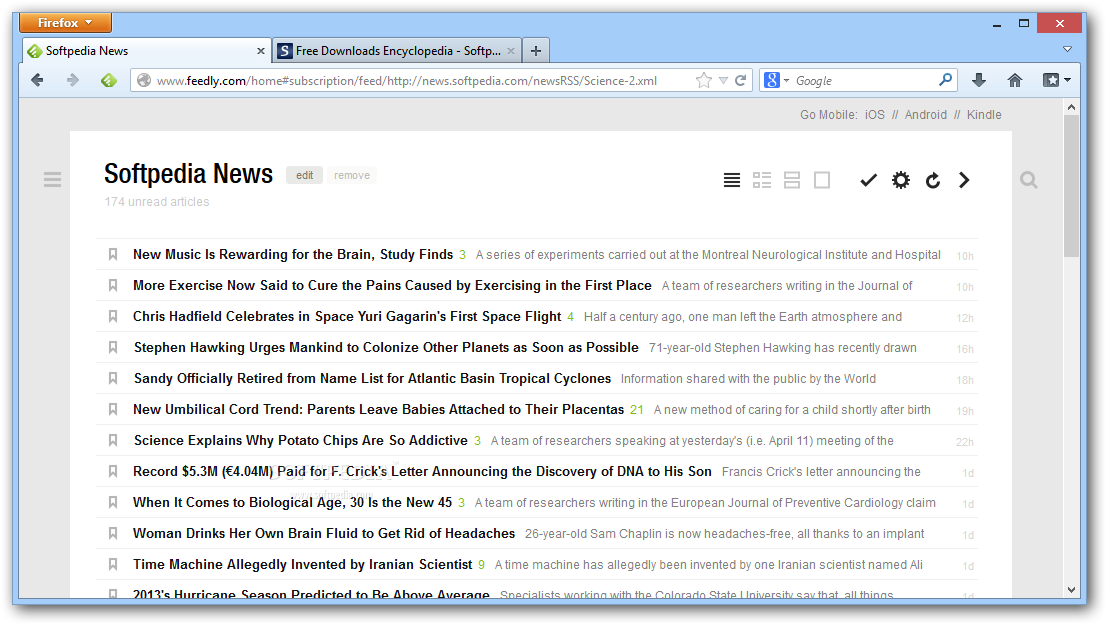The height and width of the screenshot is (625, 1107).
Task: Open 'Science Explains Why Potato Chips' article
Action: [x=301, y=441]
